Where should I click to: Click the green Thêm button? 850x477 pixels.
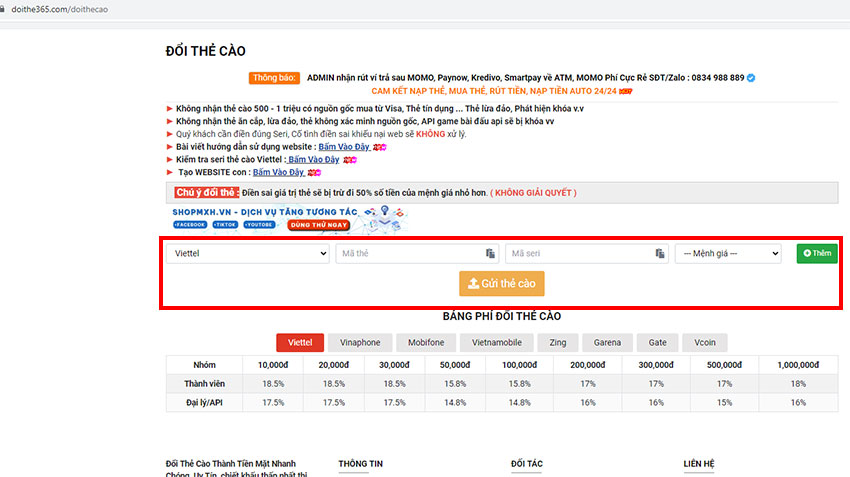pos(817,254)
